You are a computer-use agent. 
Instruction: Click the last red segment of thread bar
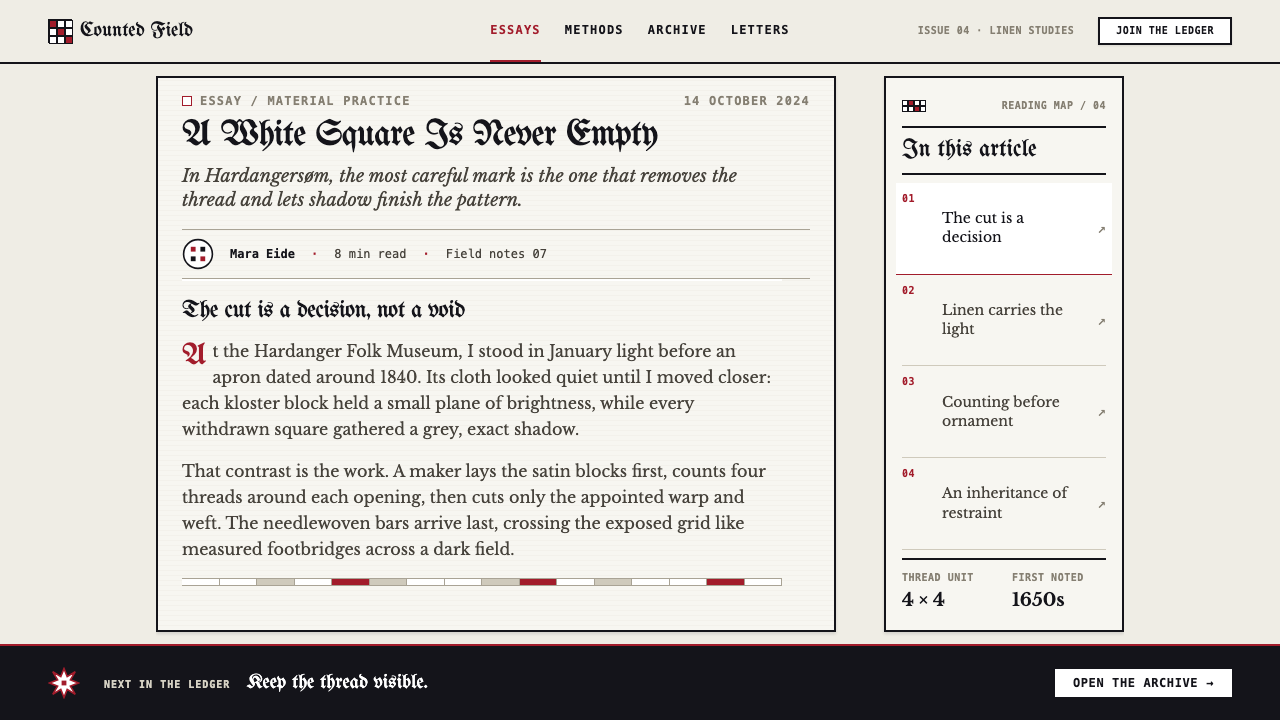click(x=725, y=582)
